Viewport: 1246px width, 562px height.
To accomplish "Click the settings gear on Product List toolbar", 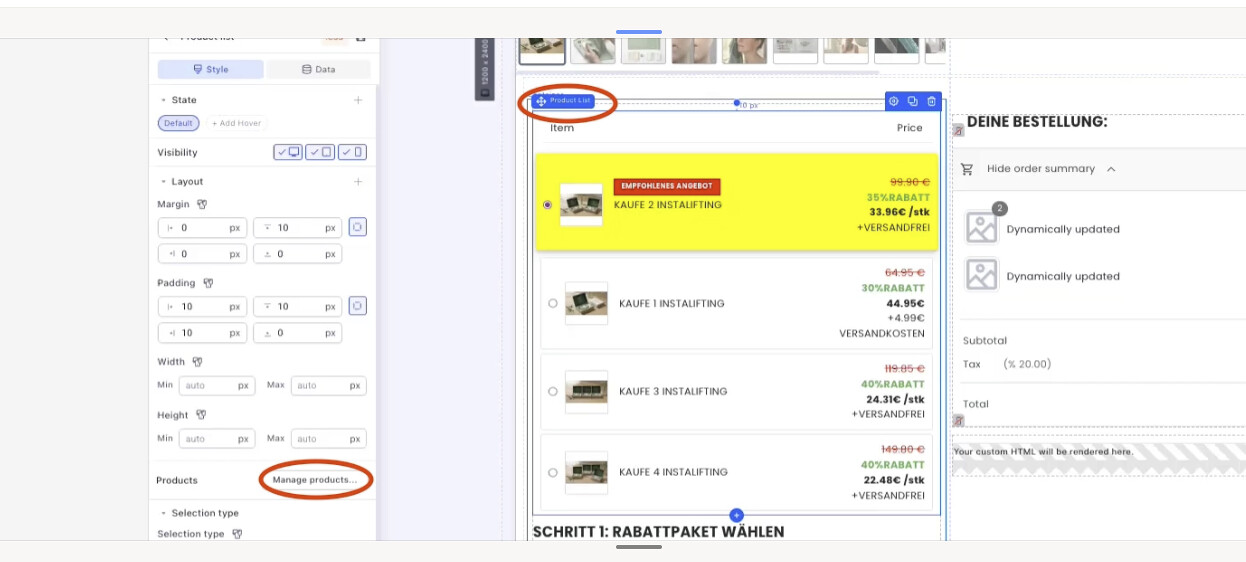I will click(894, 101).
